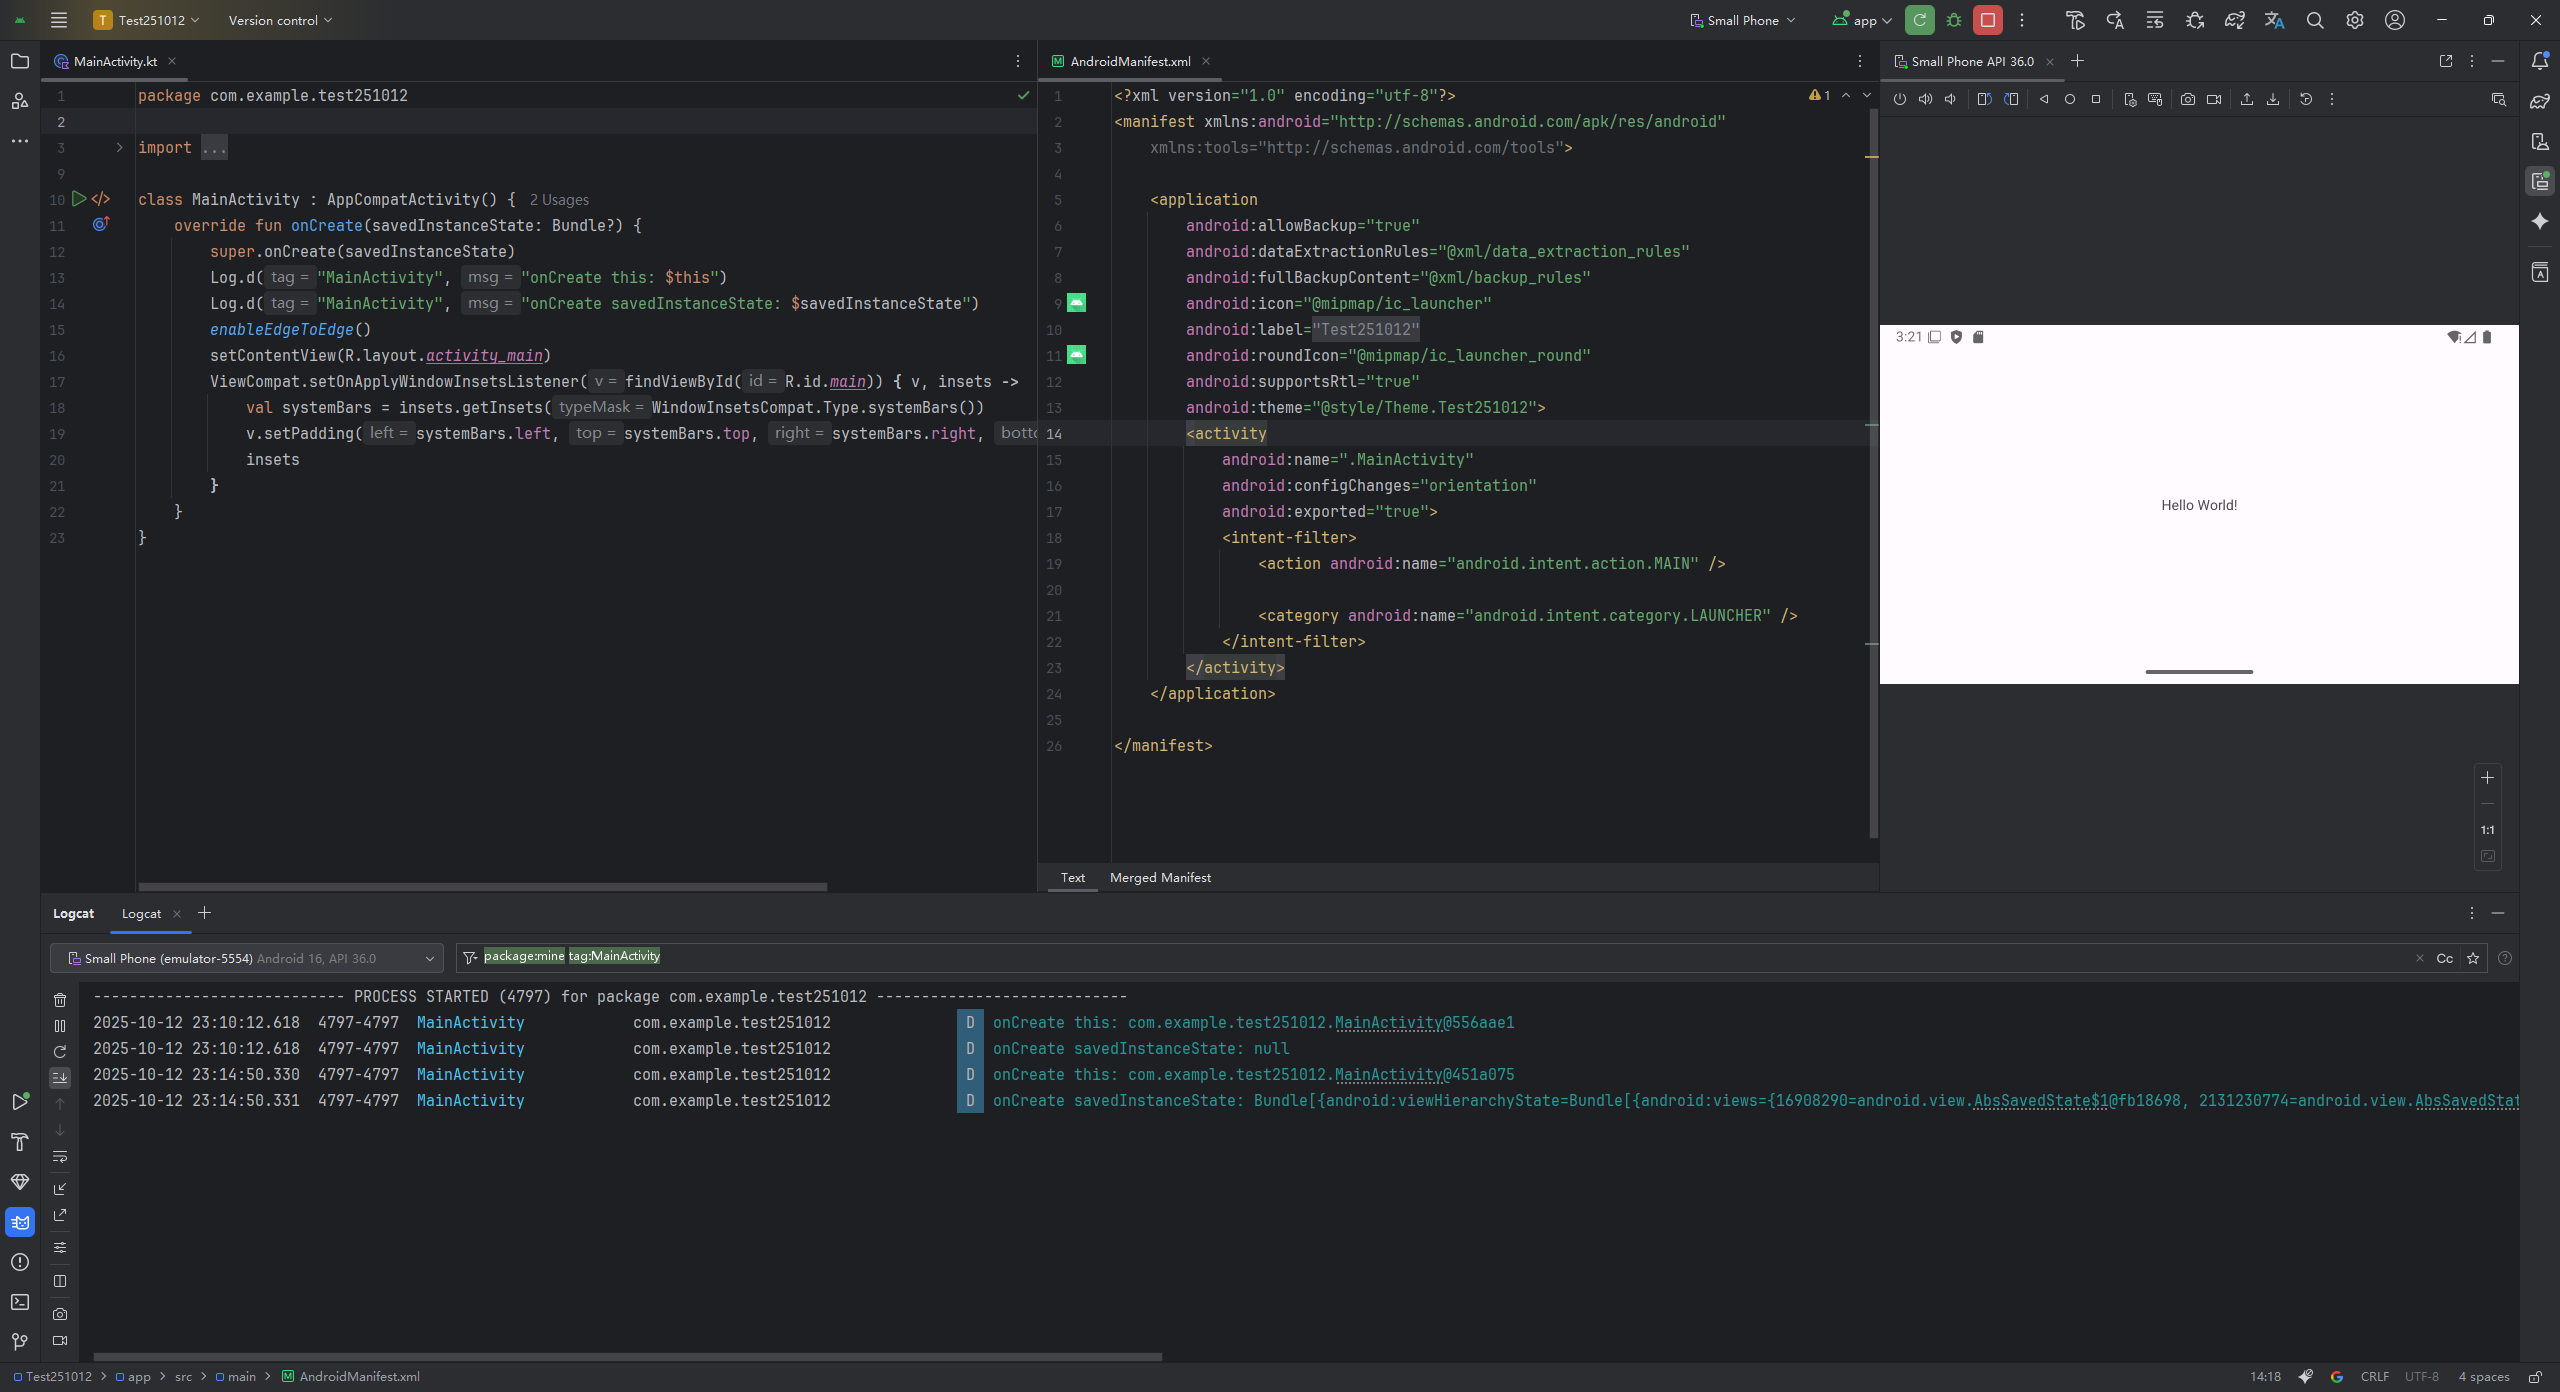
Task: Click the 2 Usages inlay link
Action: tap(559, 200)
